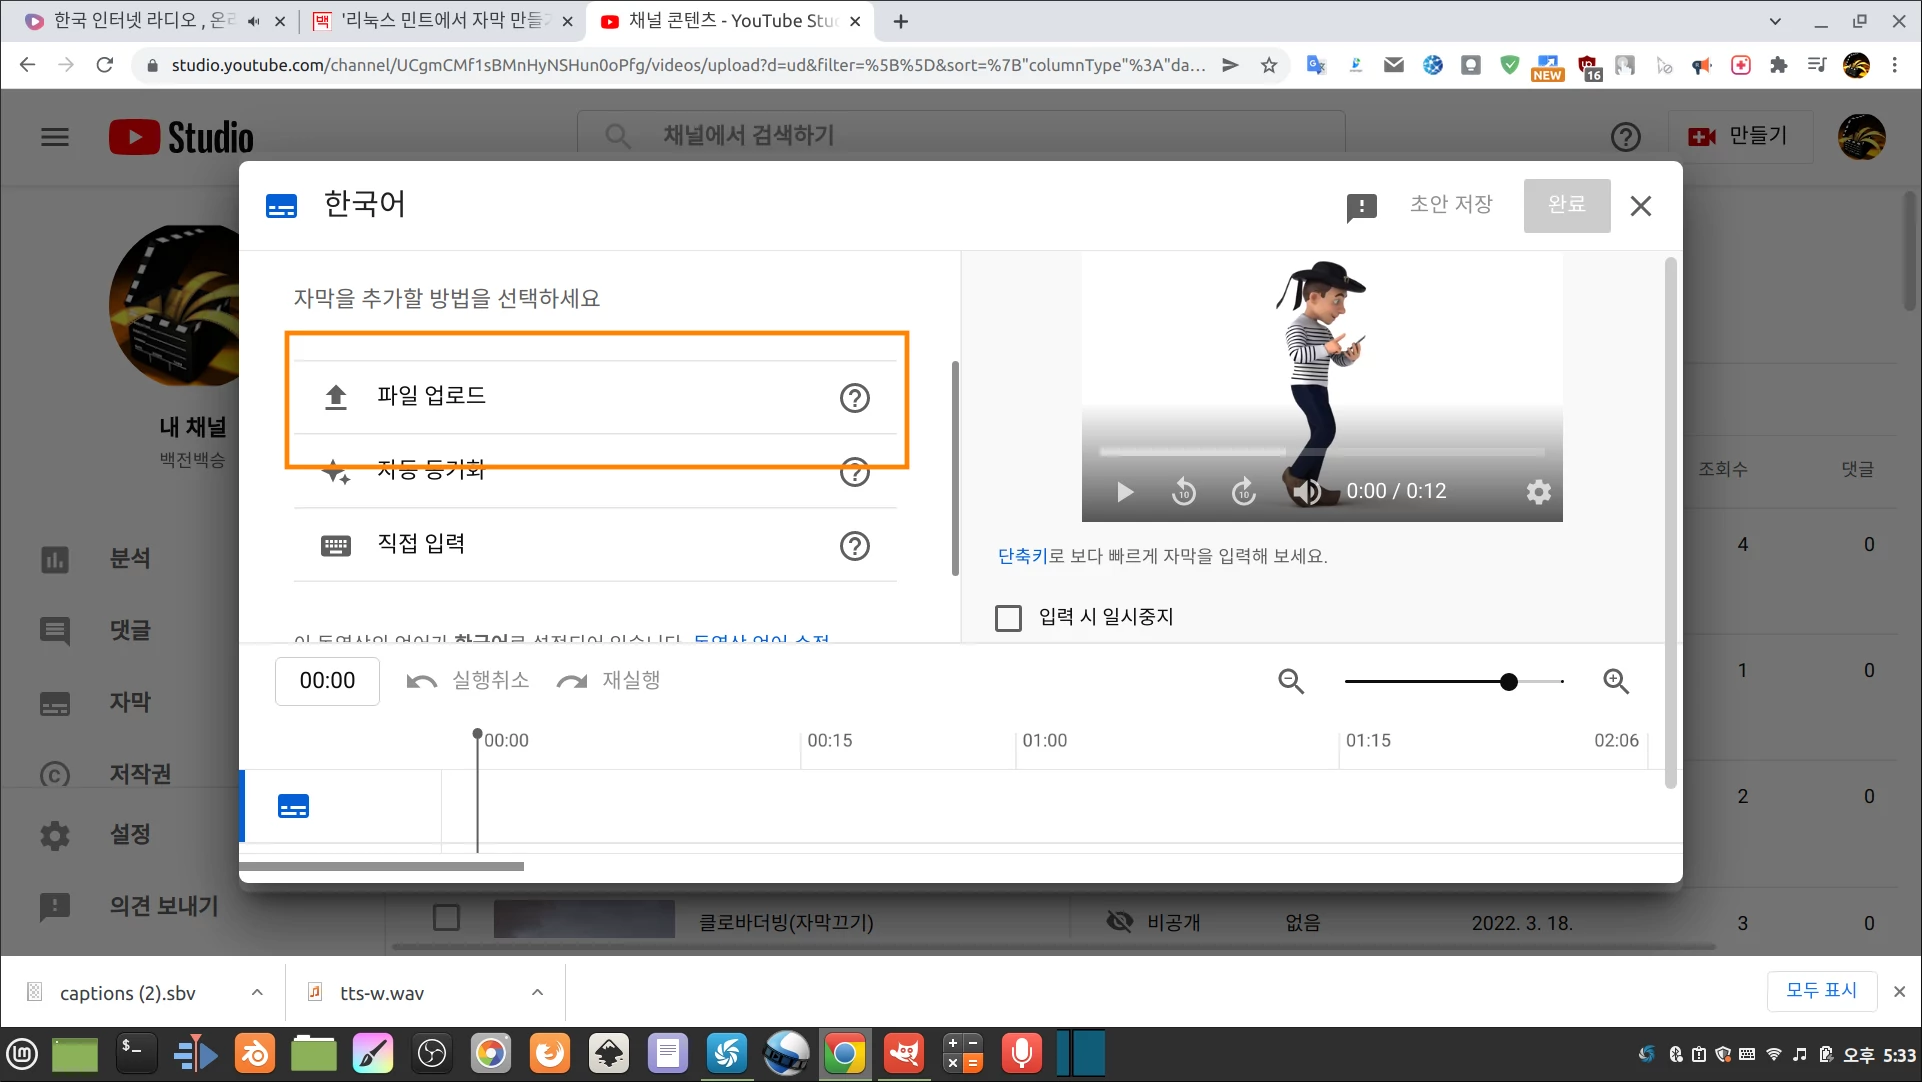Open the video player settings gear

(x=1538, y=491)
